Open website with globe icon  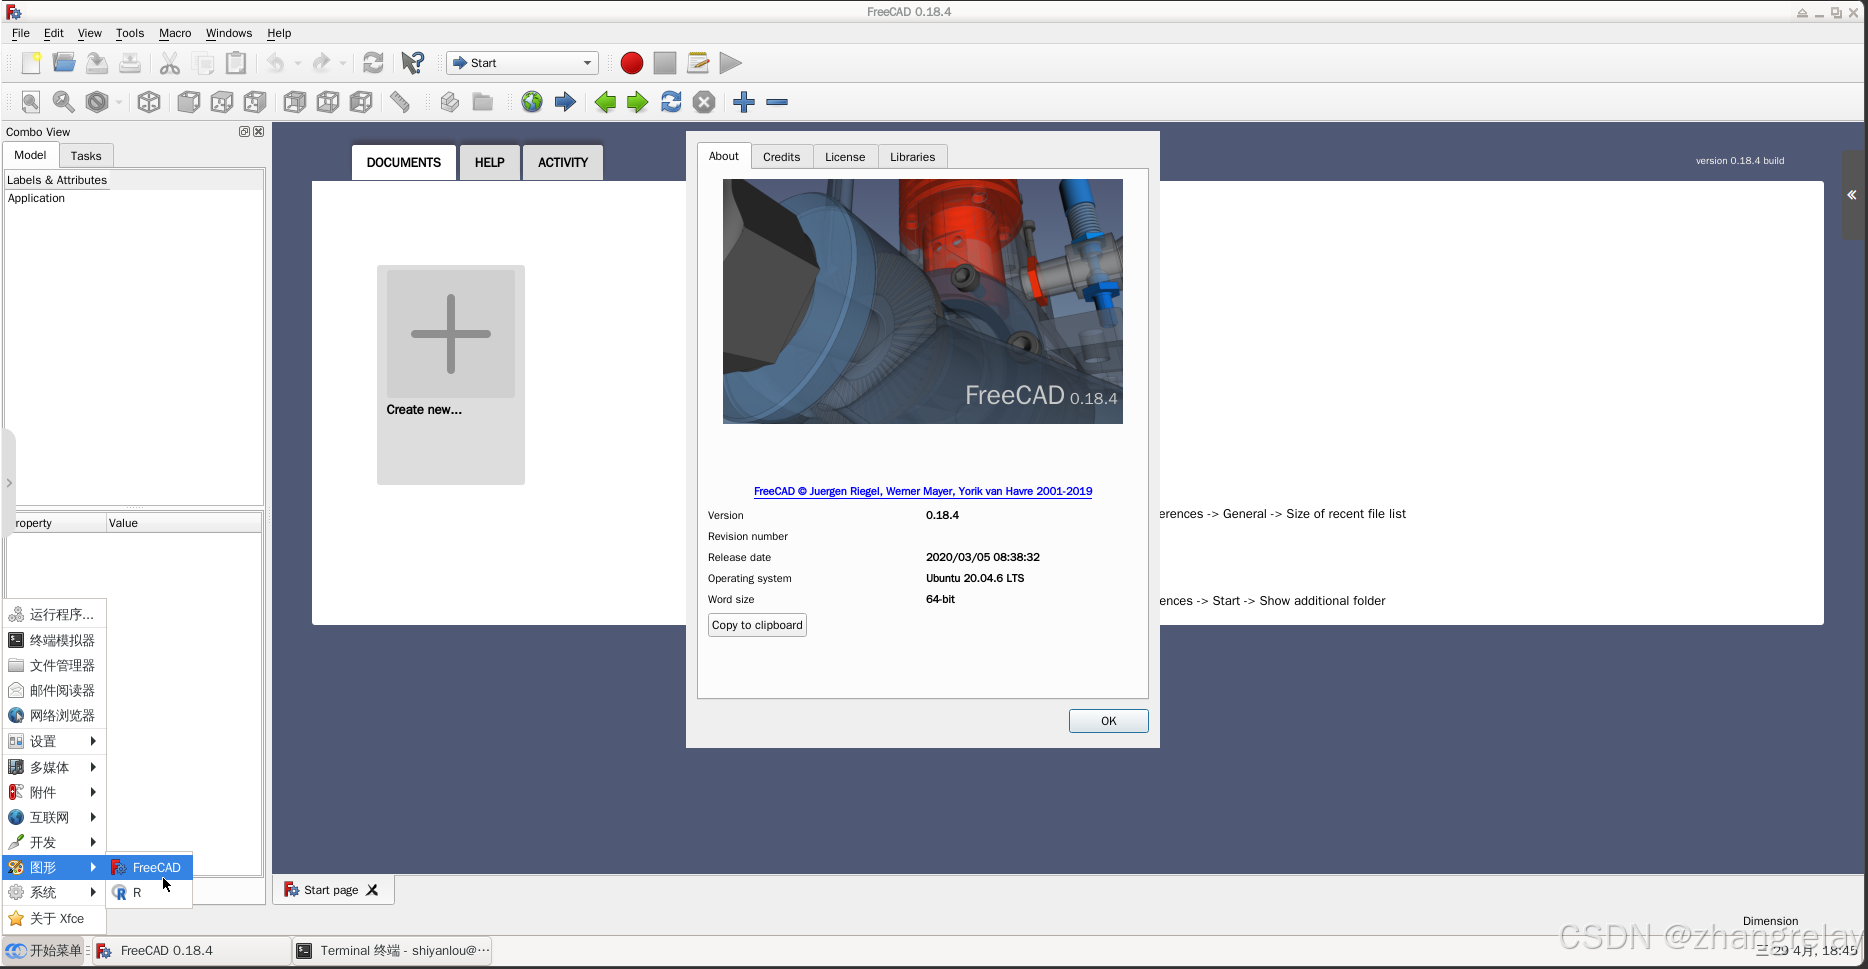point(532,102)
